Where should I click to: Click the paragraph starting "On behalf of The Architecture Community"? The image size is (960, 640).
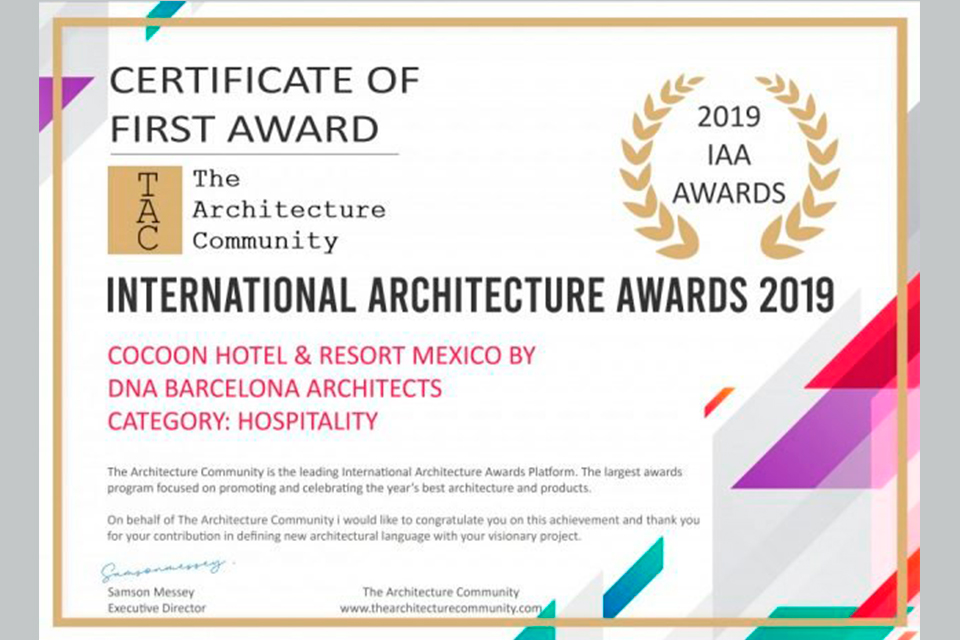pos(403,528)
